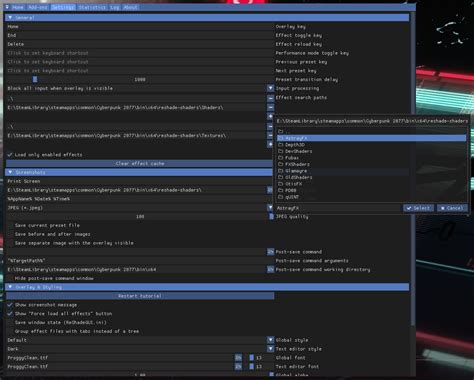Select the Fubax folder
The image size is (474, 380).
[371, 158]
